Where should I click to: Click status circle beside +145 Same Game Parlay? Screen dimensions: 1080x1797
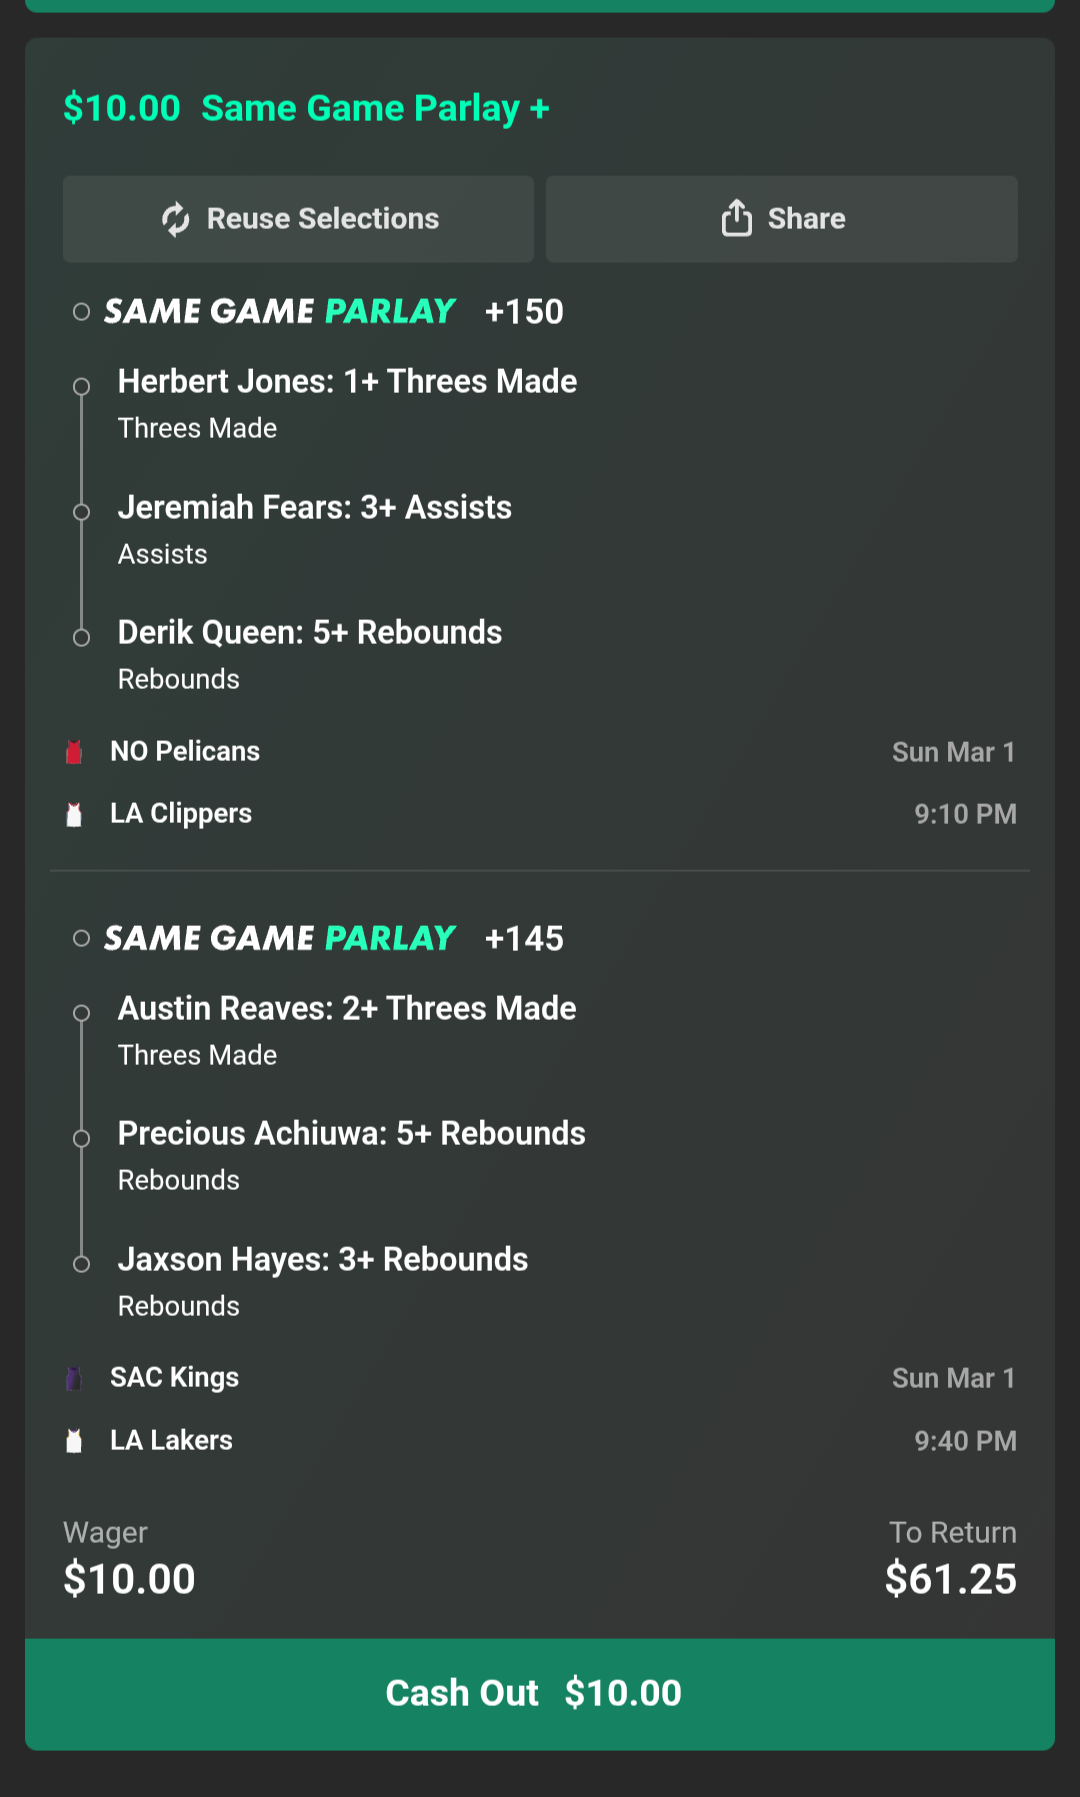(82, 938)
